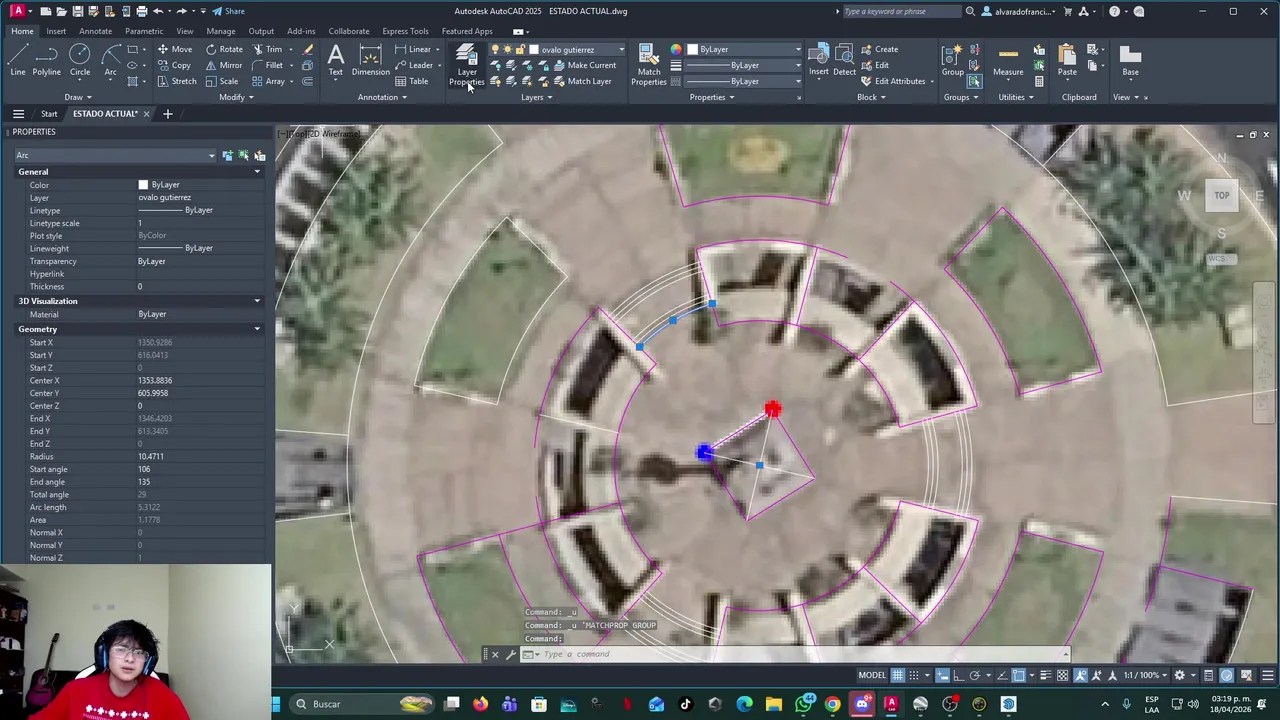The image size is (1280, 720).
Task: Open the Insert ribbon tab
Action: 56,31
